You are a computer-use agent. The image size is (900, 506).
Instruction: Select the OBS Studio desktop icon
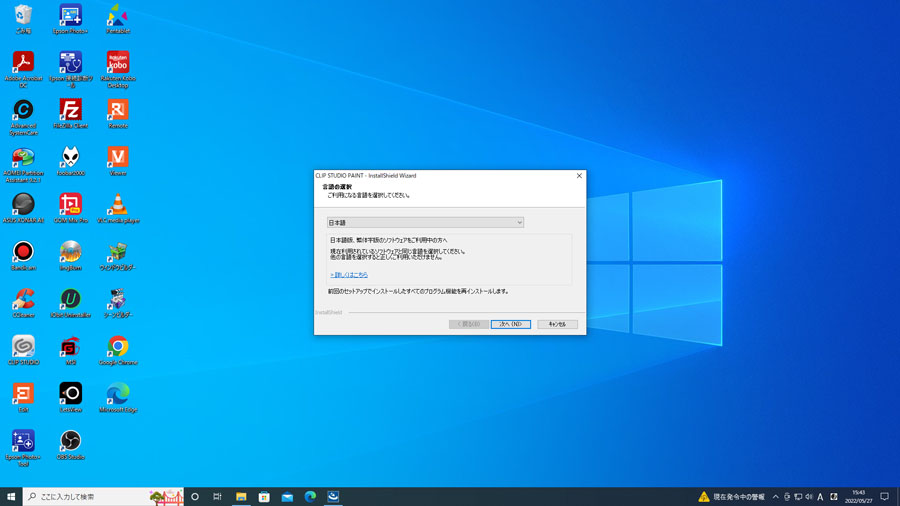point(71,445)
